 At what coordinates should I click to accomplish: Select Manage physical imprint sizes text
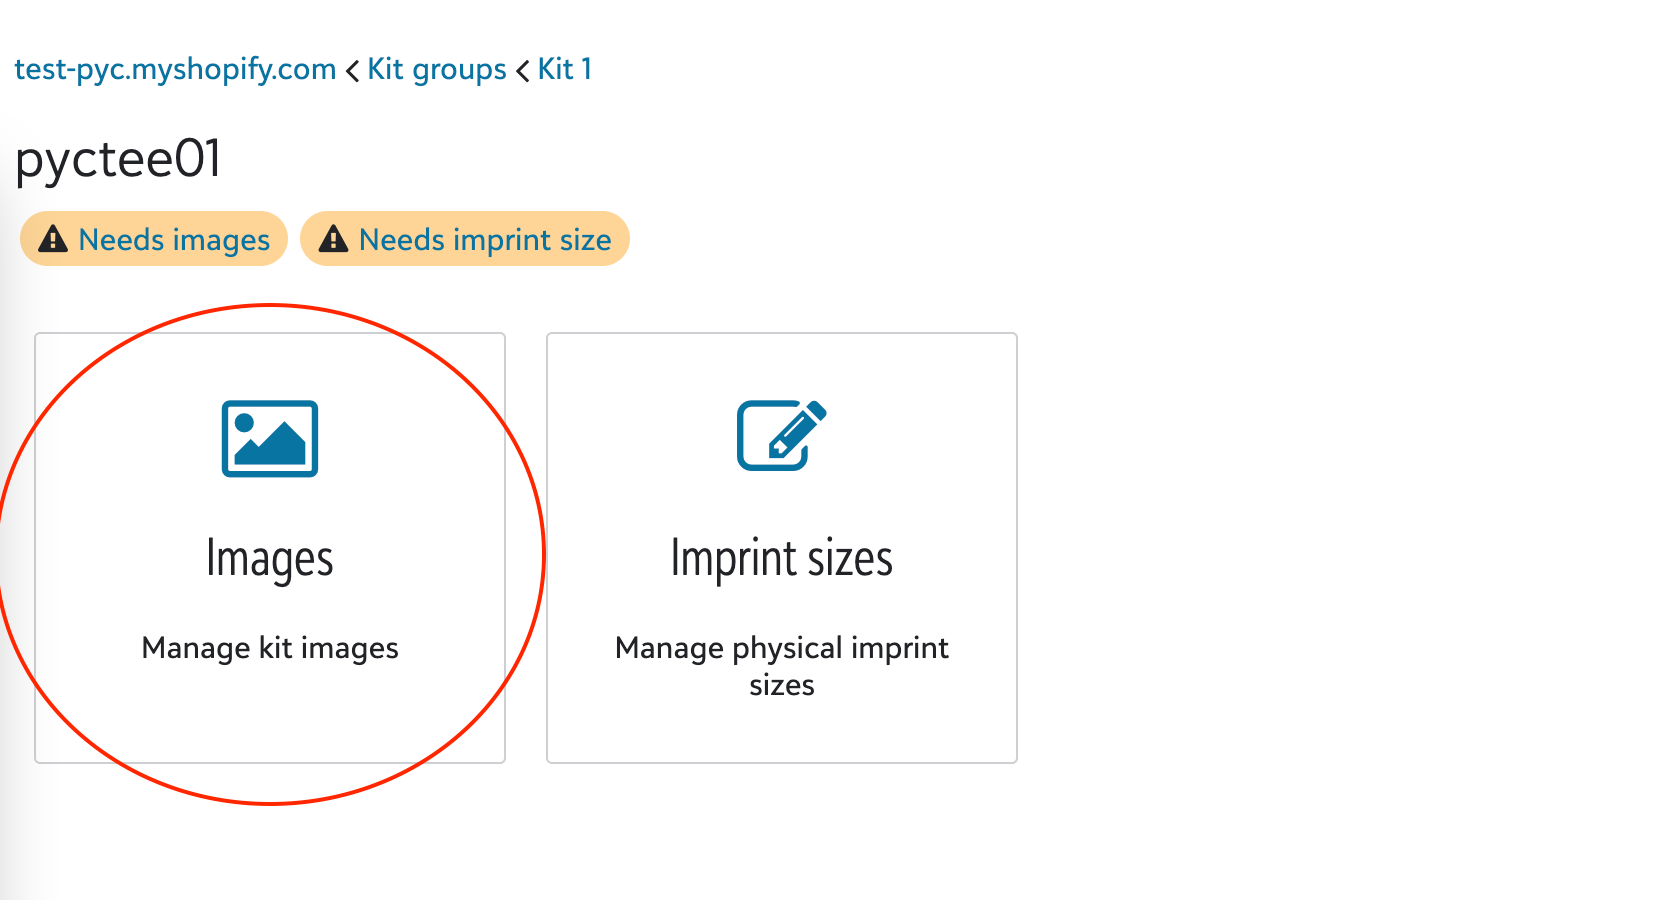[782, 666]
